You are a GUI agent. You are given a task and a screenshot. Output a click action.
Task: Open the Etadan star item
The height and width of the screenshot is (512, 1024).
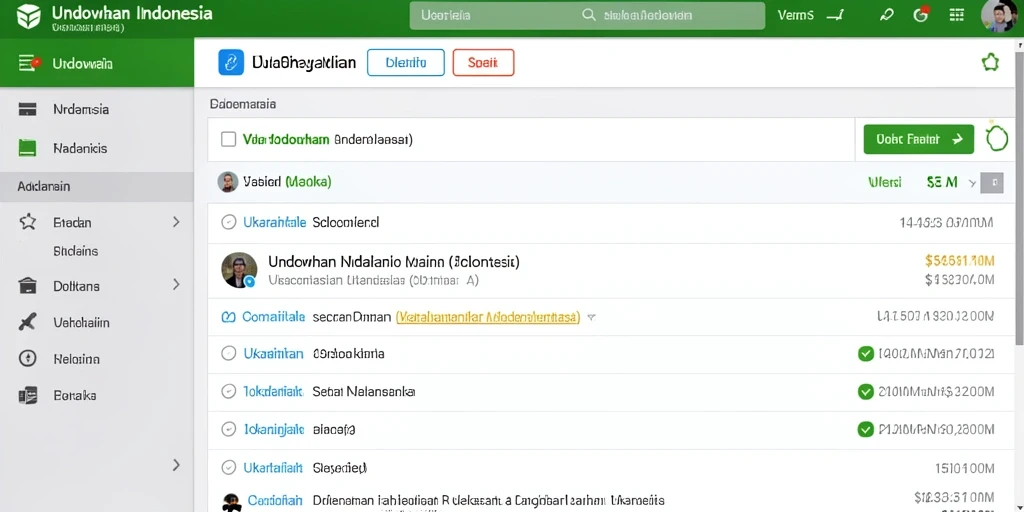tap(27, 222)
